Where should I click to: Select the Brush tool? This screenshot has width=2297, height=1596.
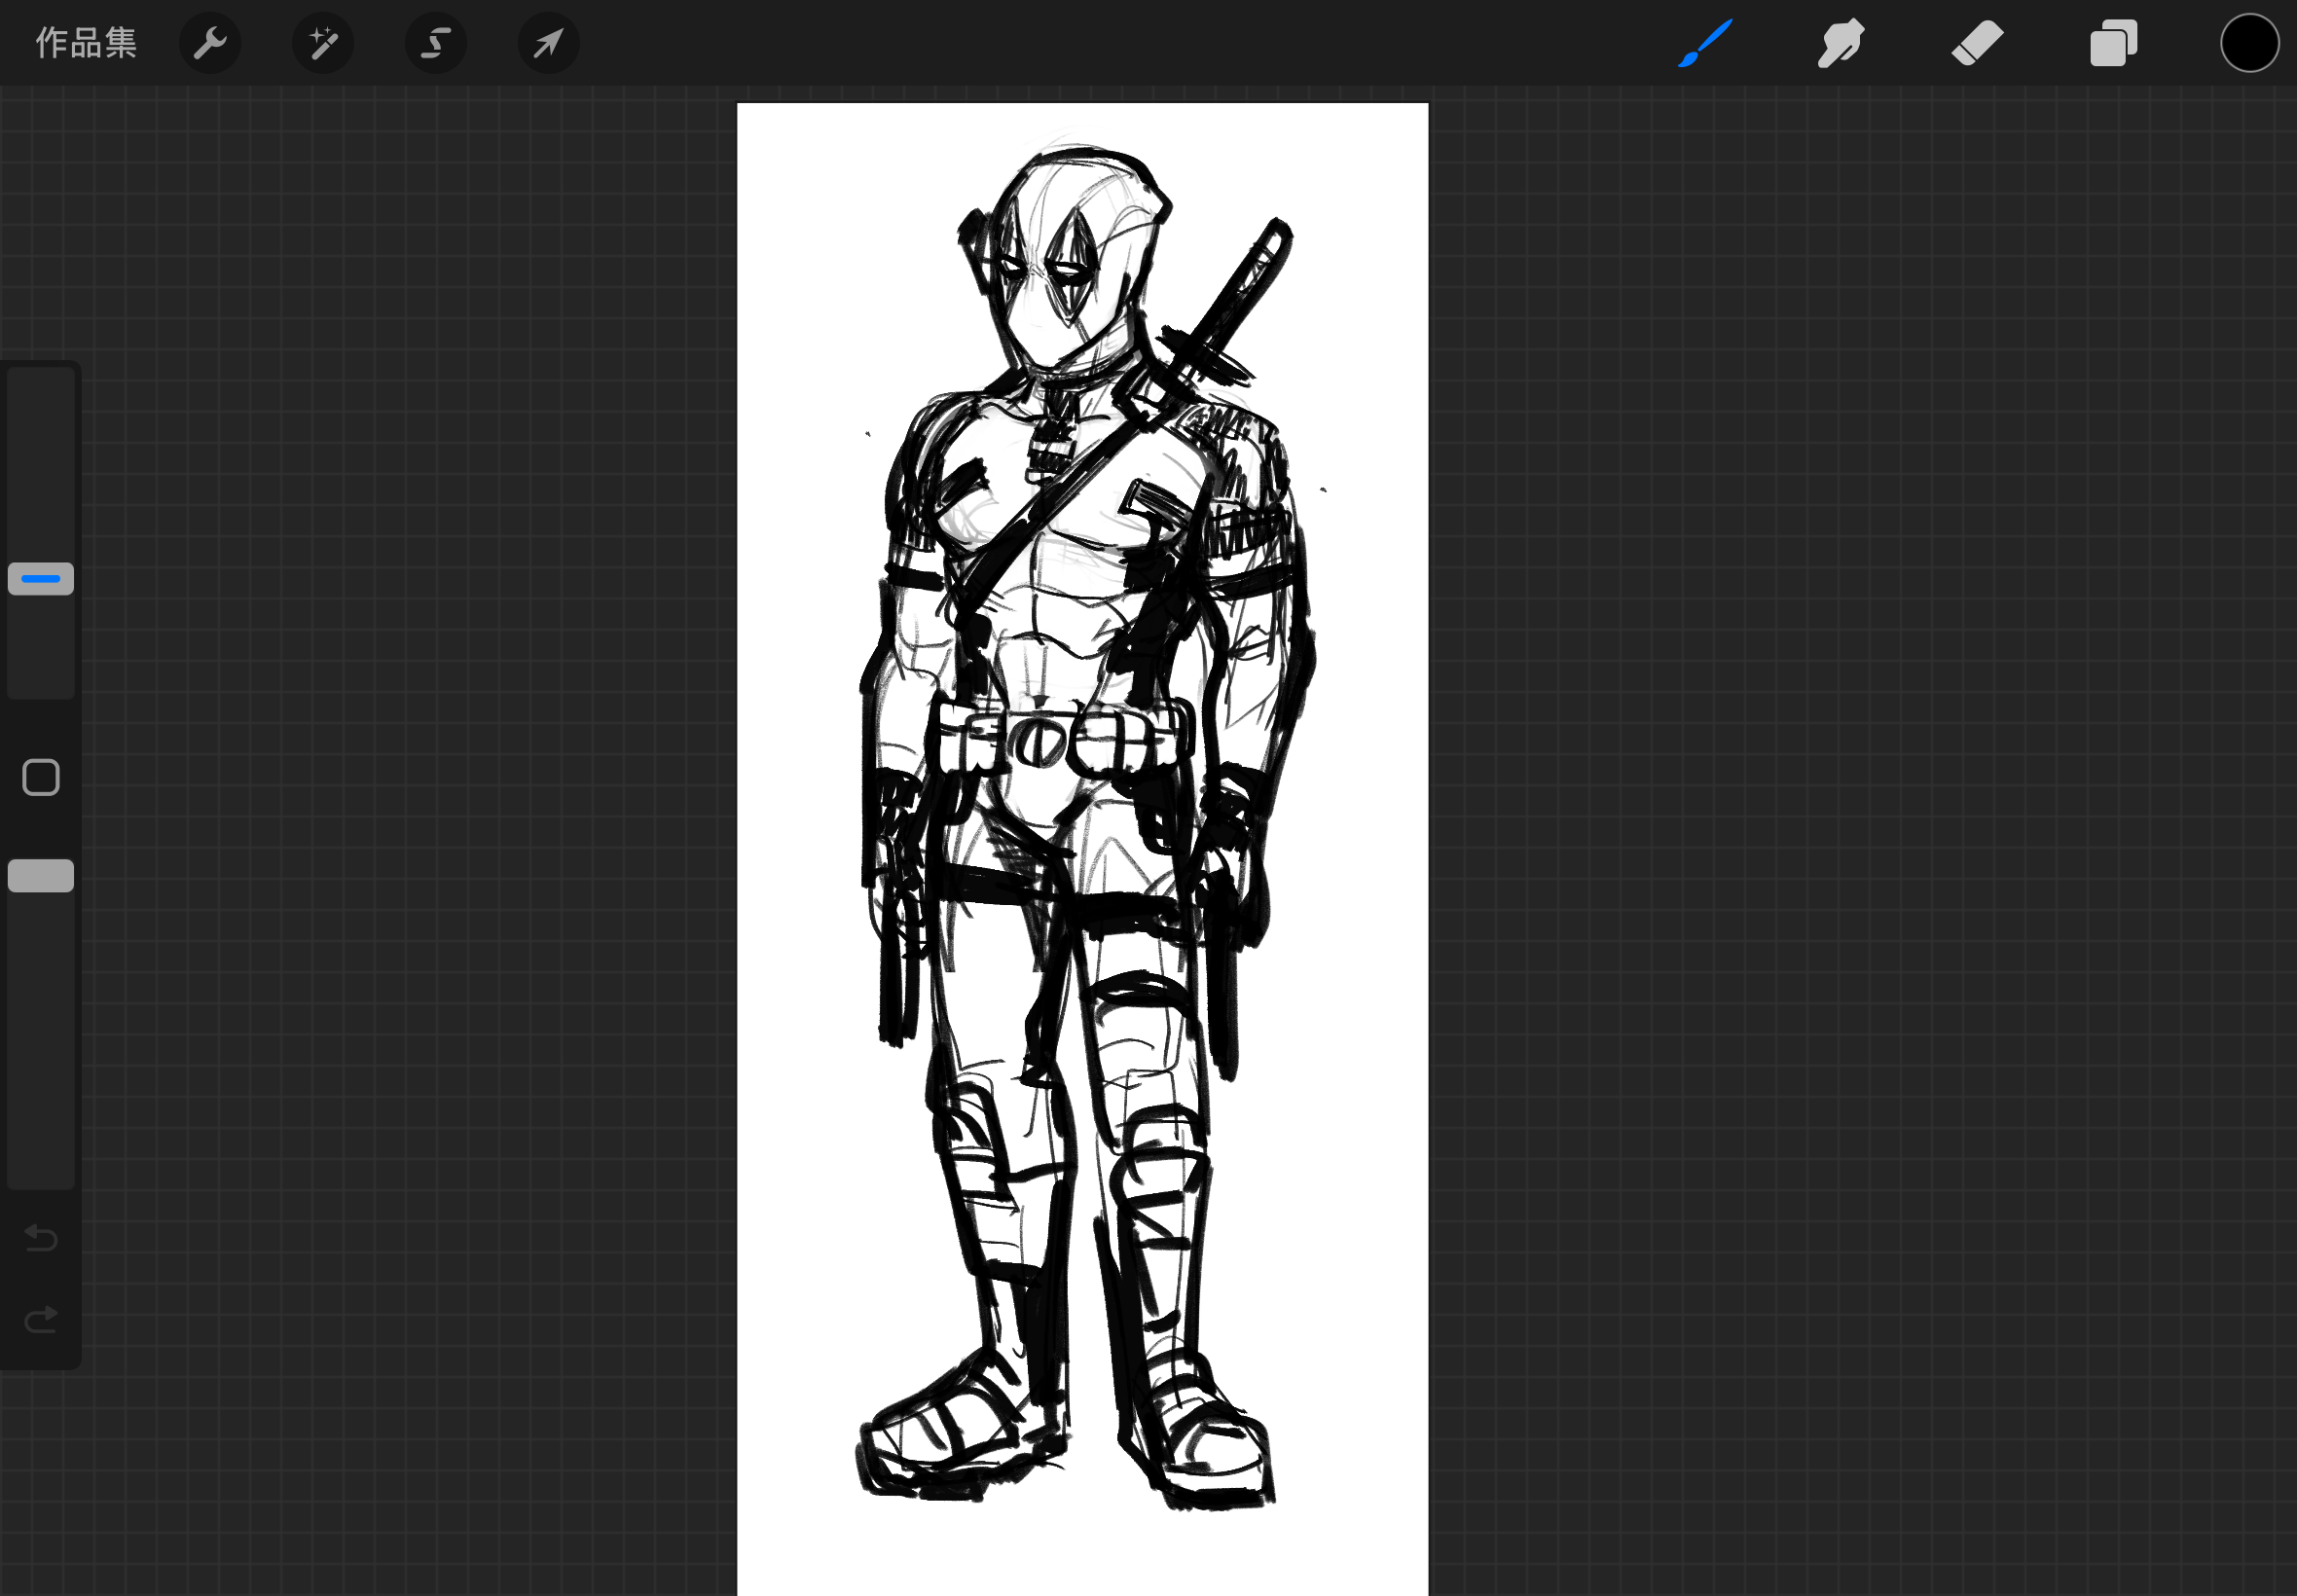pyautogui.click(x=1705, y=43)
